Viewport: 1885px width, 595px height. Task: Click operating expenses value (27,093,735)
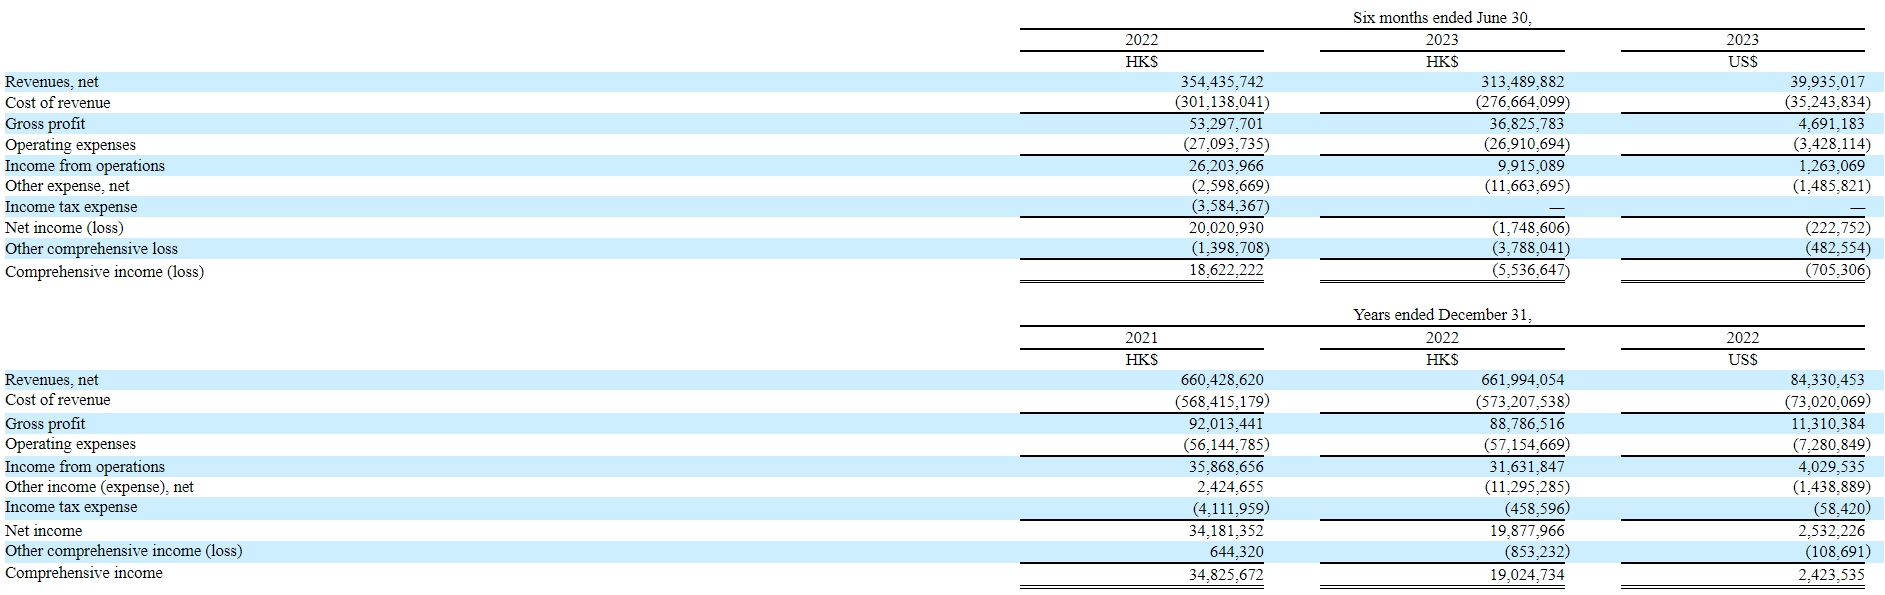[1226, 144]
